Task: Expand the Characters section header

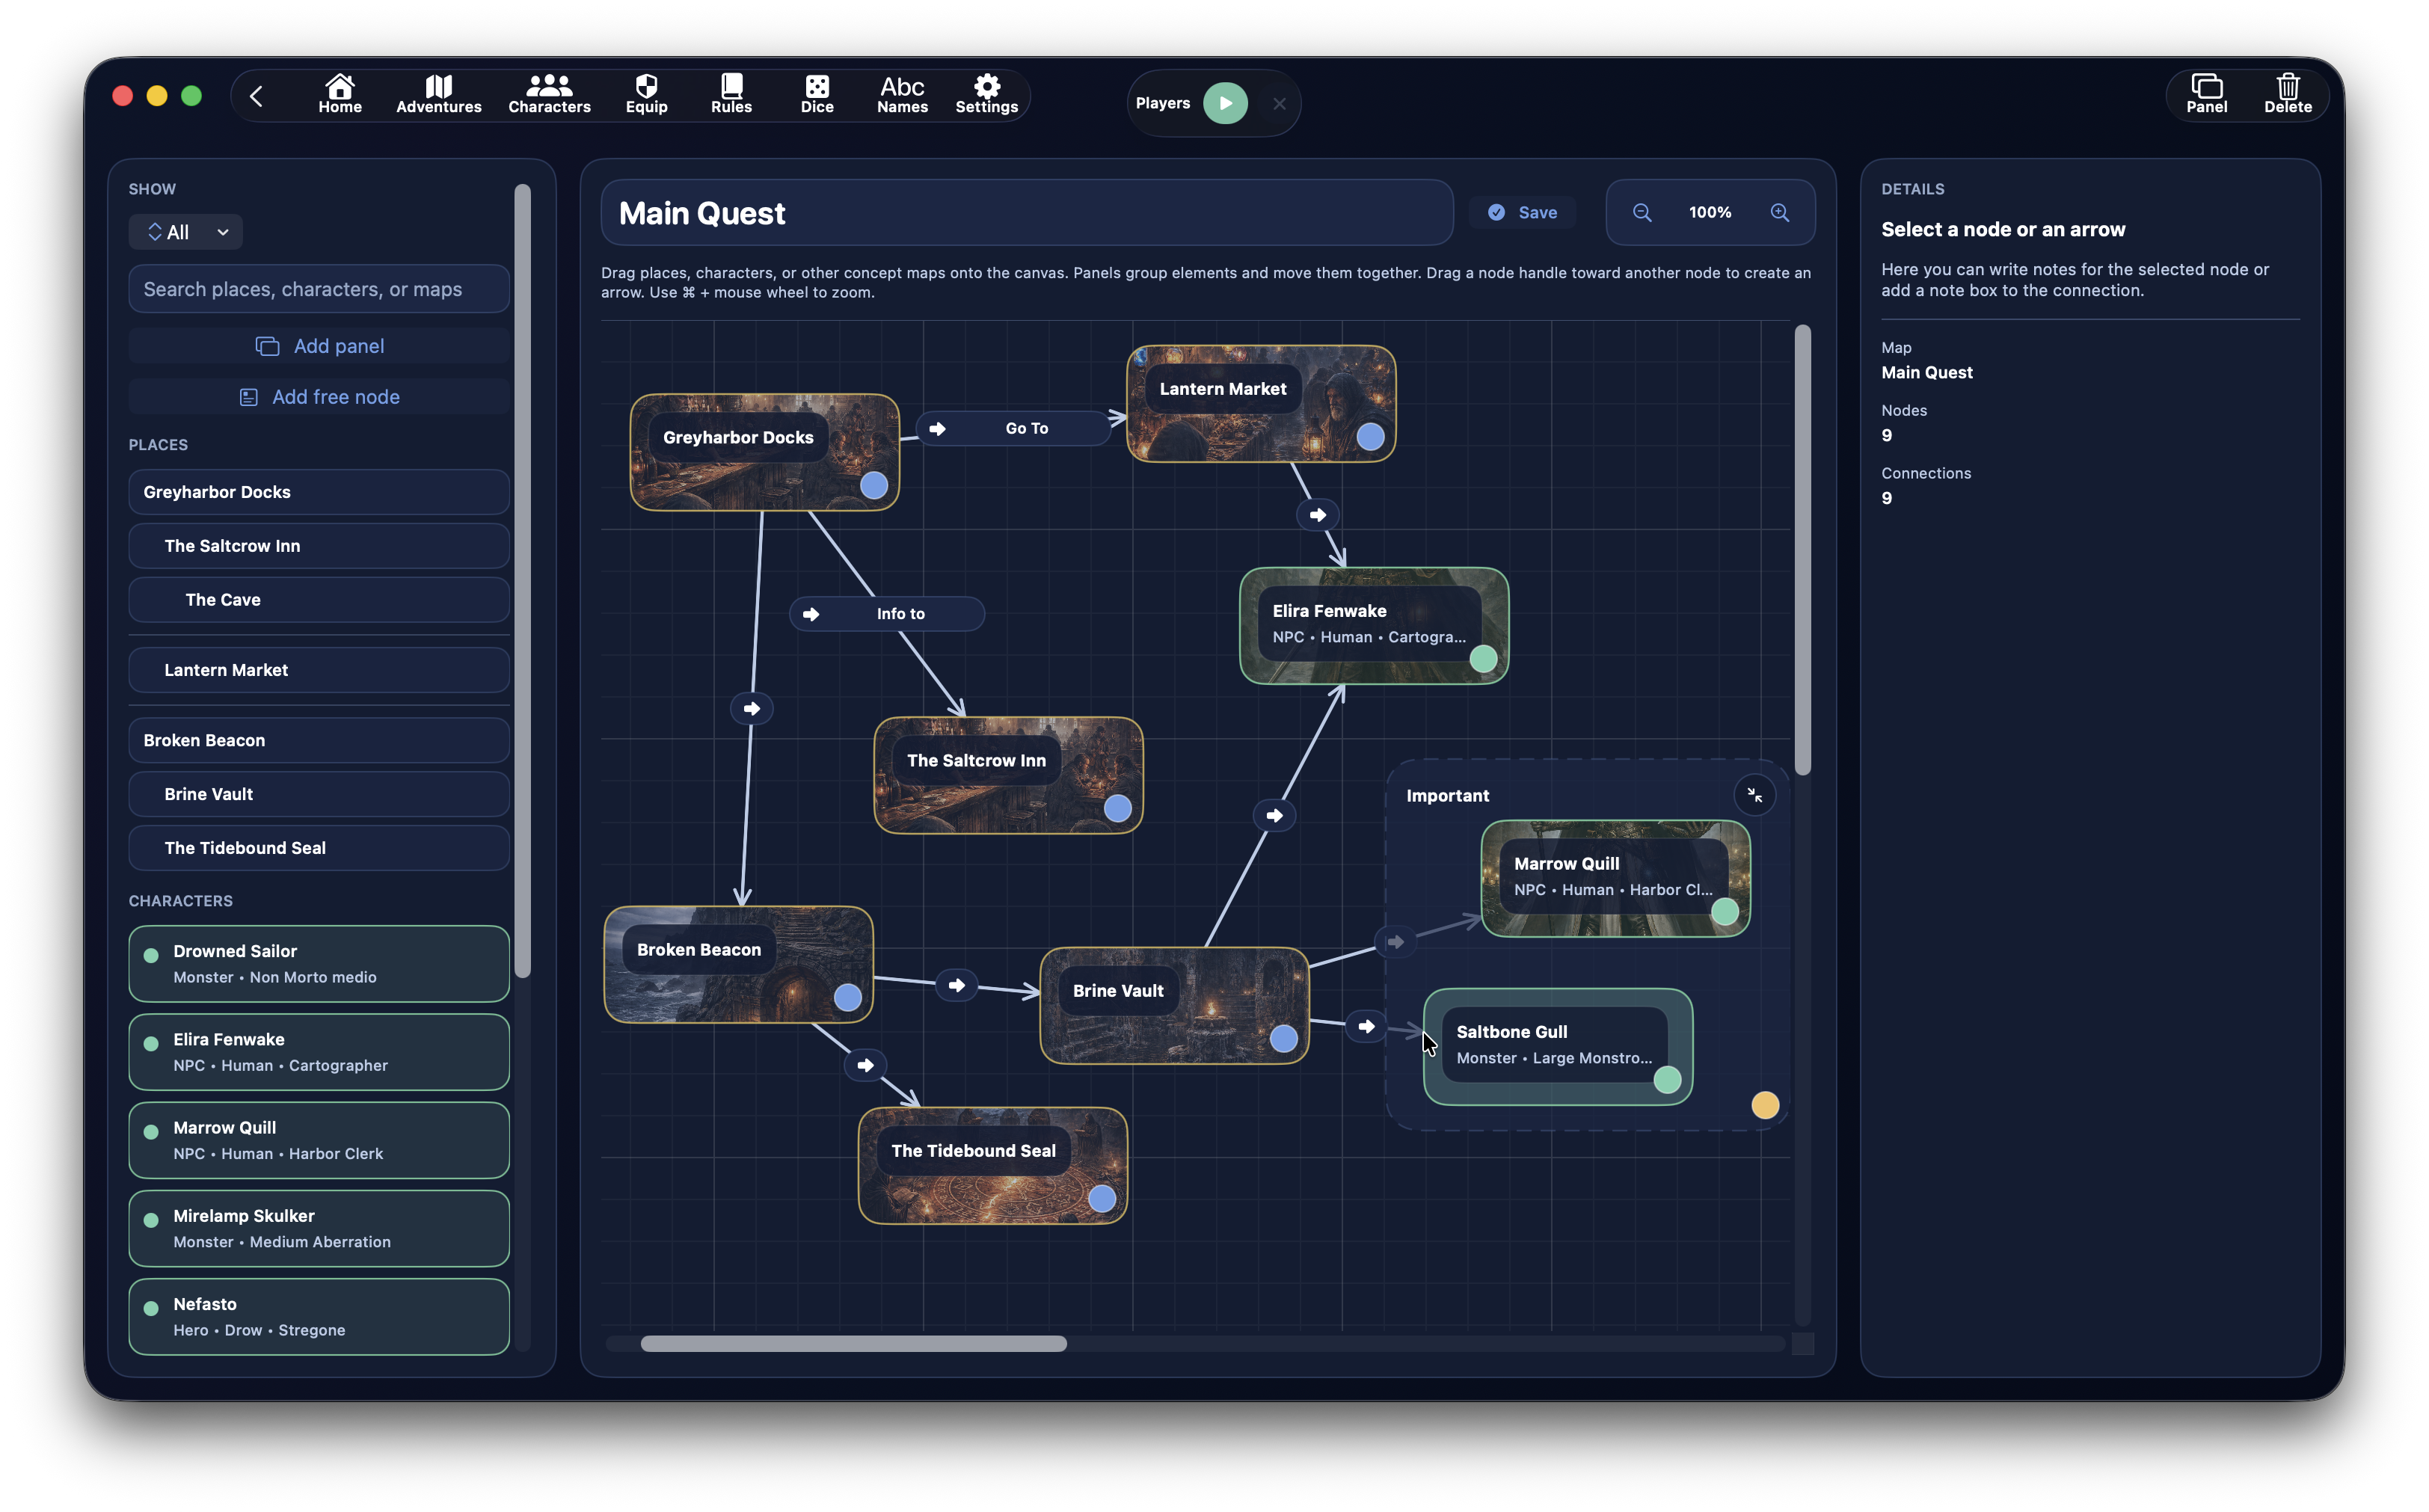Action: coord(181,900)
